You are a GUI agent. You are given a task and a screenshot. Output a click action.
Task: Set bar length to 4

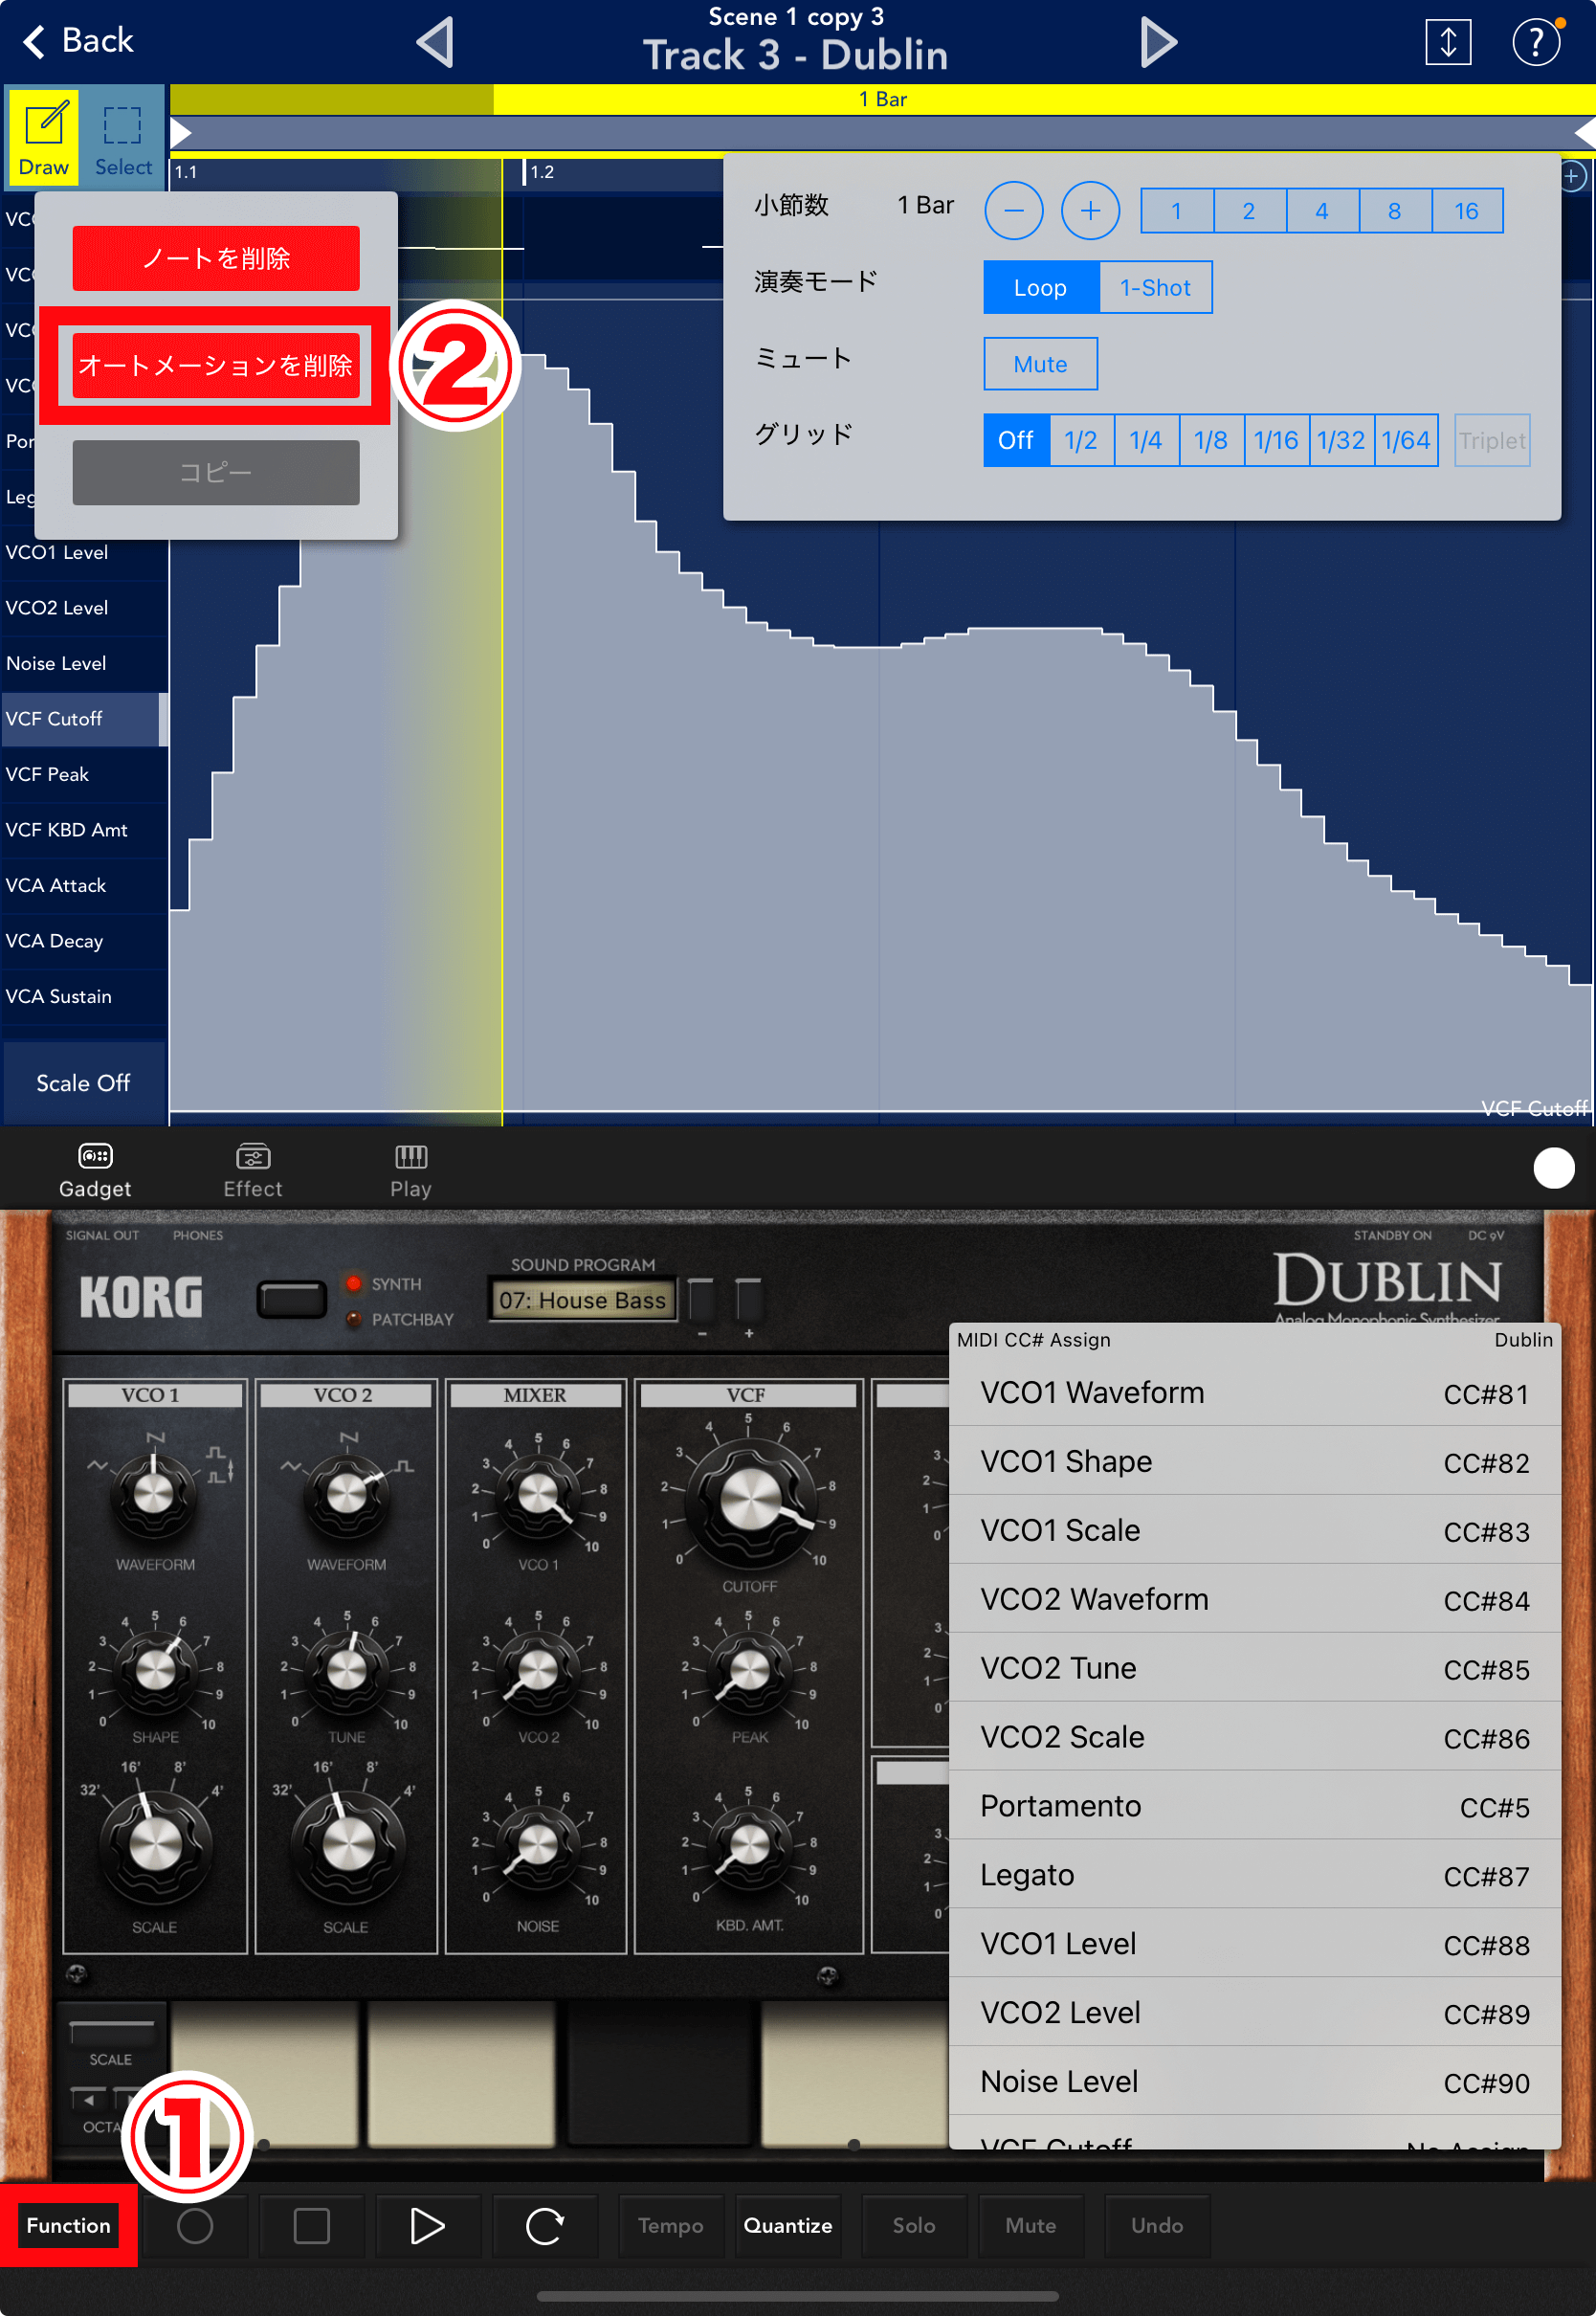tap(1322, 211)
